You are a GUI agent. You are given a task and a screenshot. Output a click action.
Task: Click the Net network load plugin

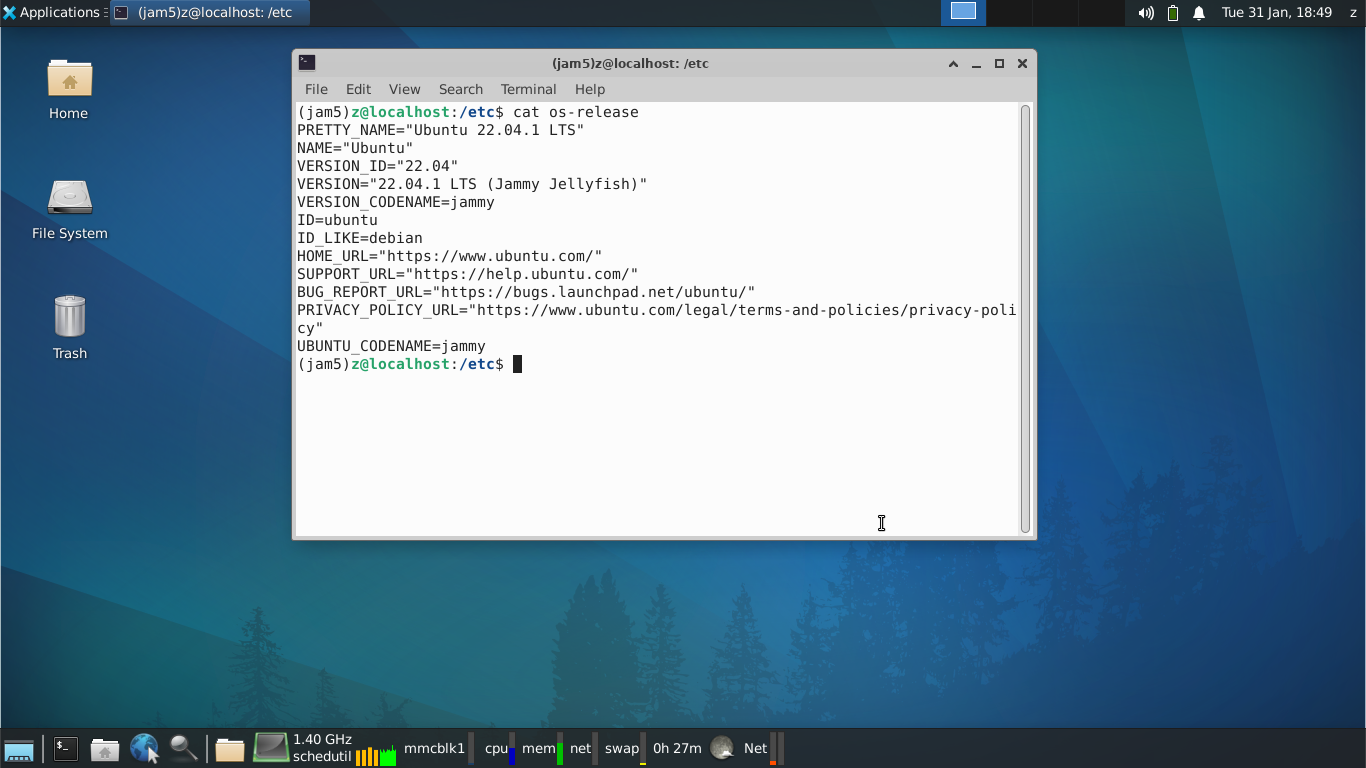coord(762,748)
